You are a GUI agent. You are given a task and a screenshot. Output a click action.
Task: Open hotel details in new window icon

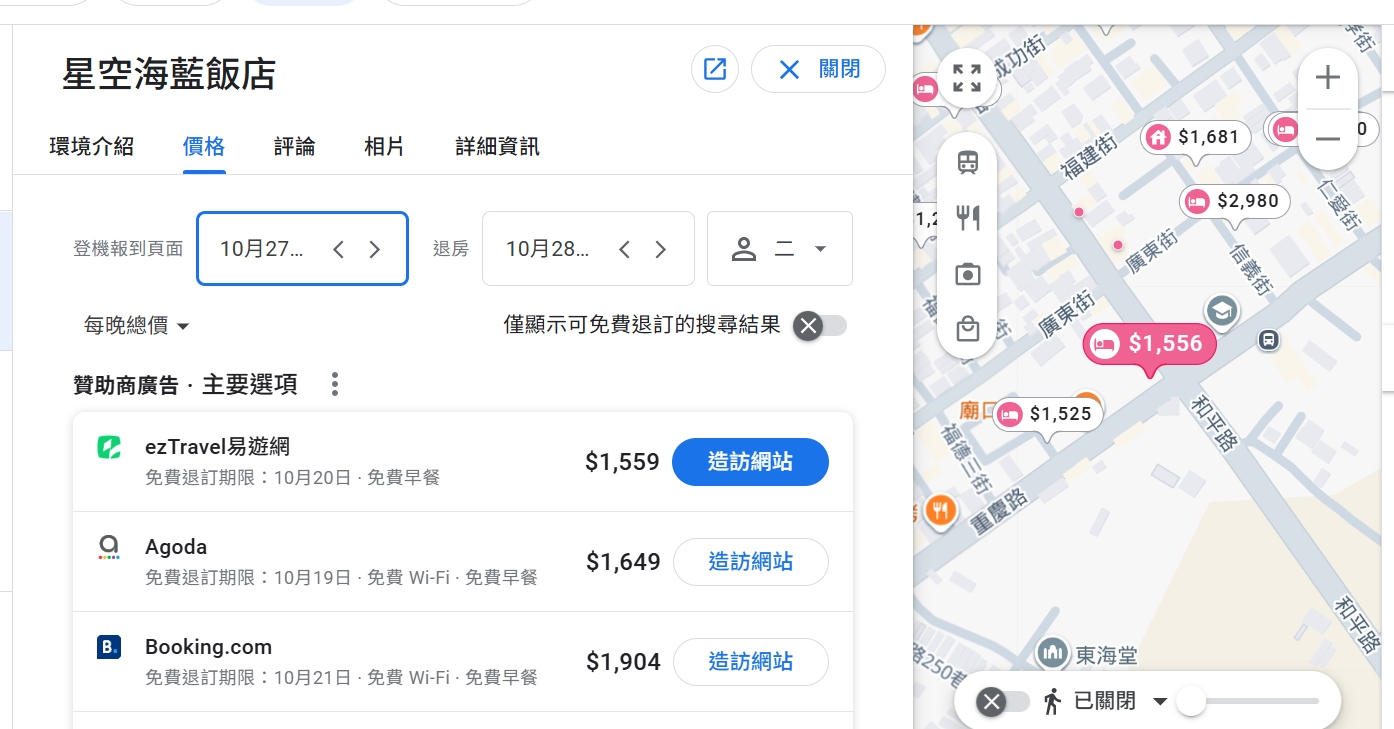[715, 69]
